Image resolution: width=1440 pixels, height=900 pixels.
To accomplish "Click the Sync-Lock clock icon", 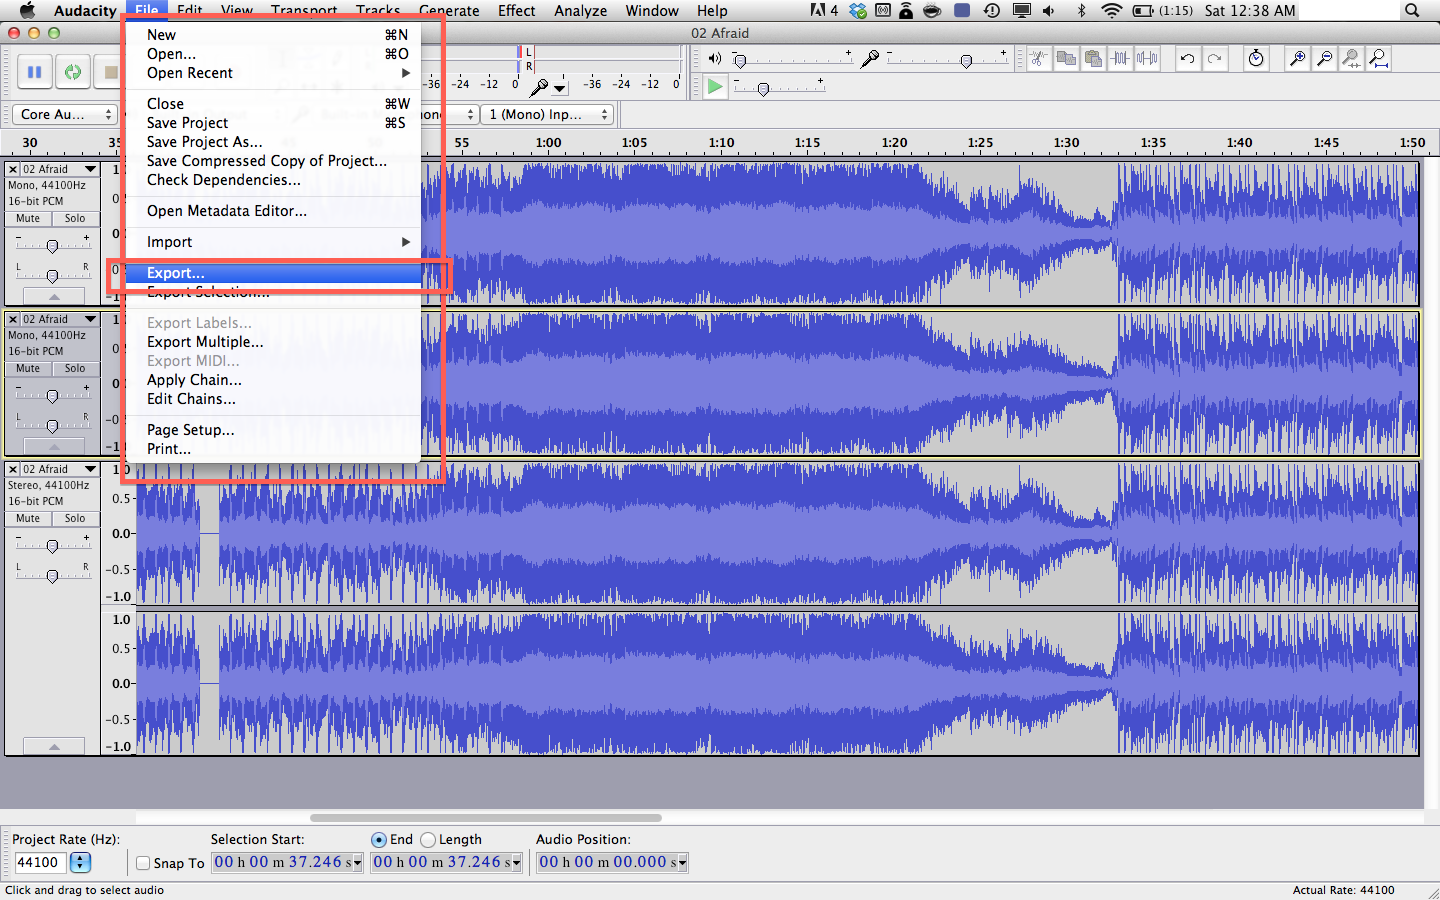I will 1256,59.
